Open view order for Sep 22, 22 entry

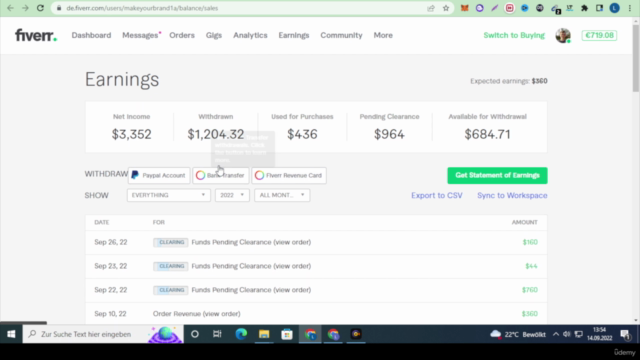pyautogui.click(x=292, y=290)
